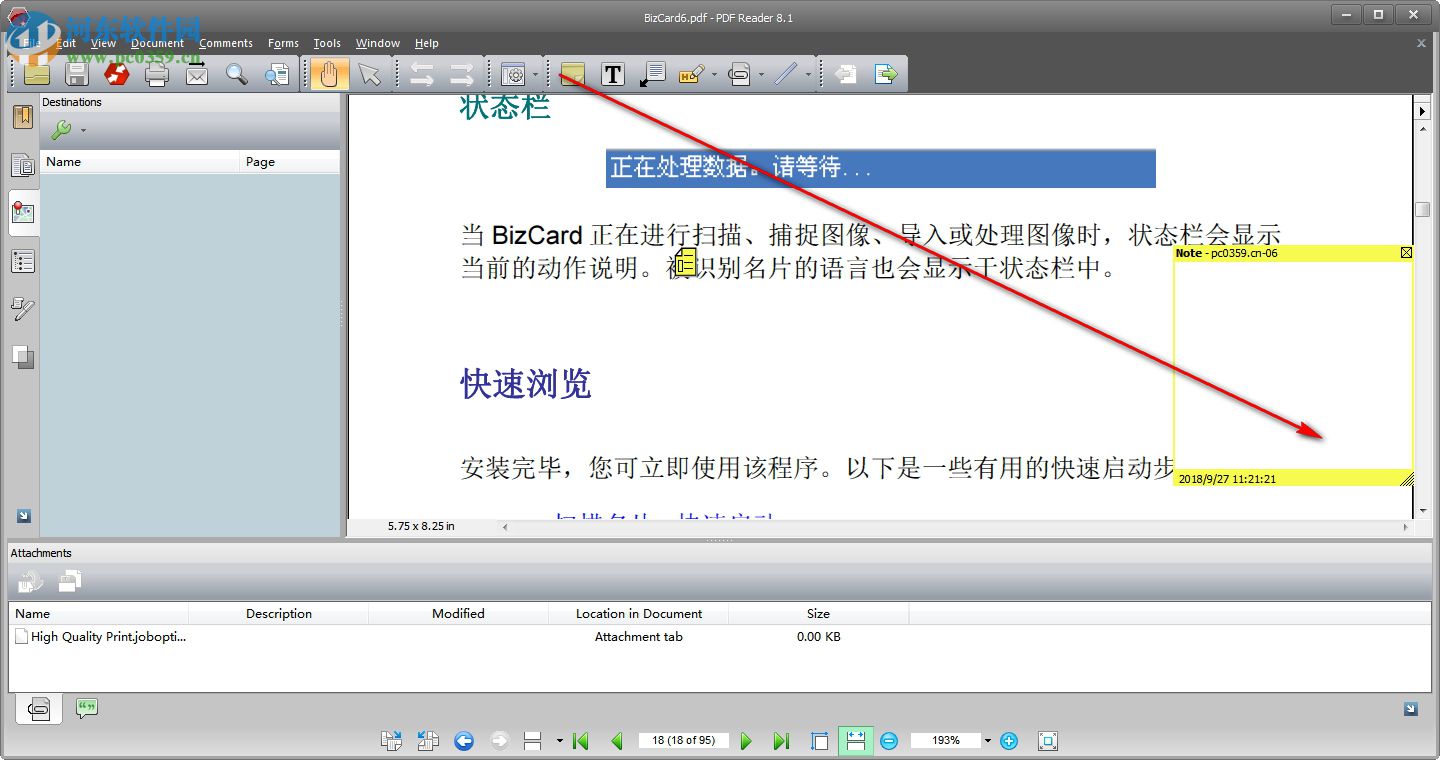Sort destinations by Name column
The width and height of the screenshot is (1440, 760).
(x=140, y=162)
